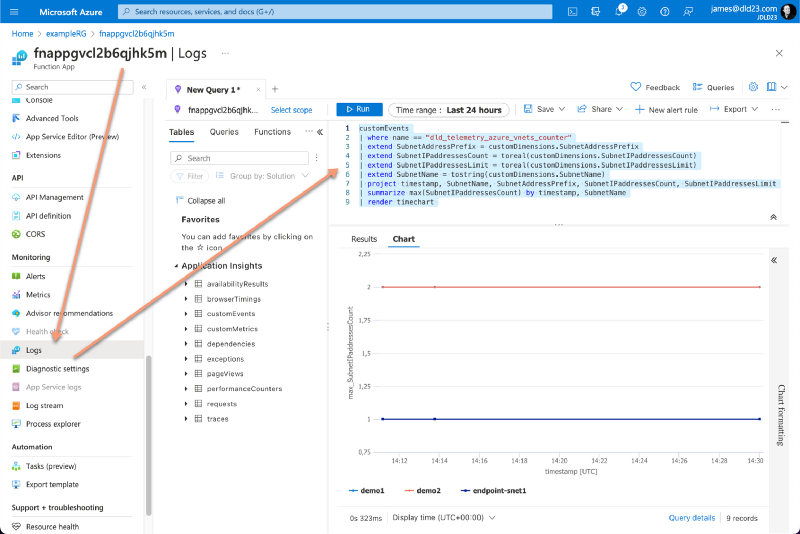Open Diagnostic settings
Image resolution: width=800 pixels, height=534 pixels.
(57, 369)
